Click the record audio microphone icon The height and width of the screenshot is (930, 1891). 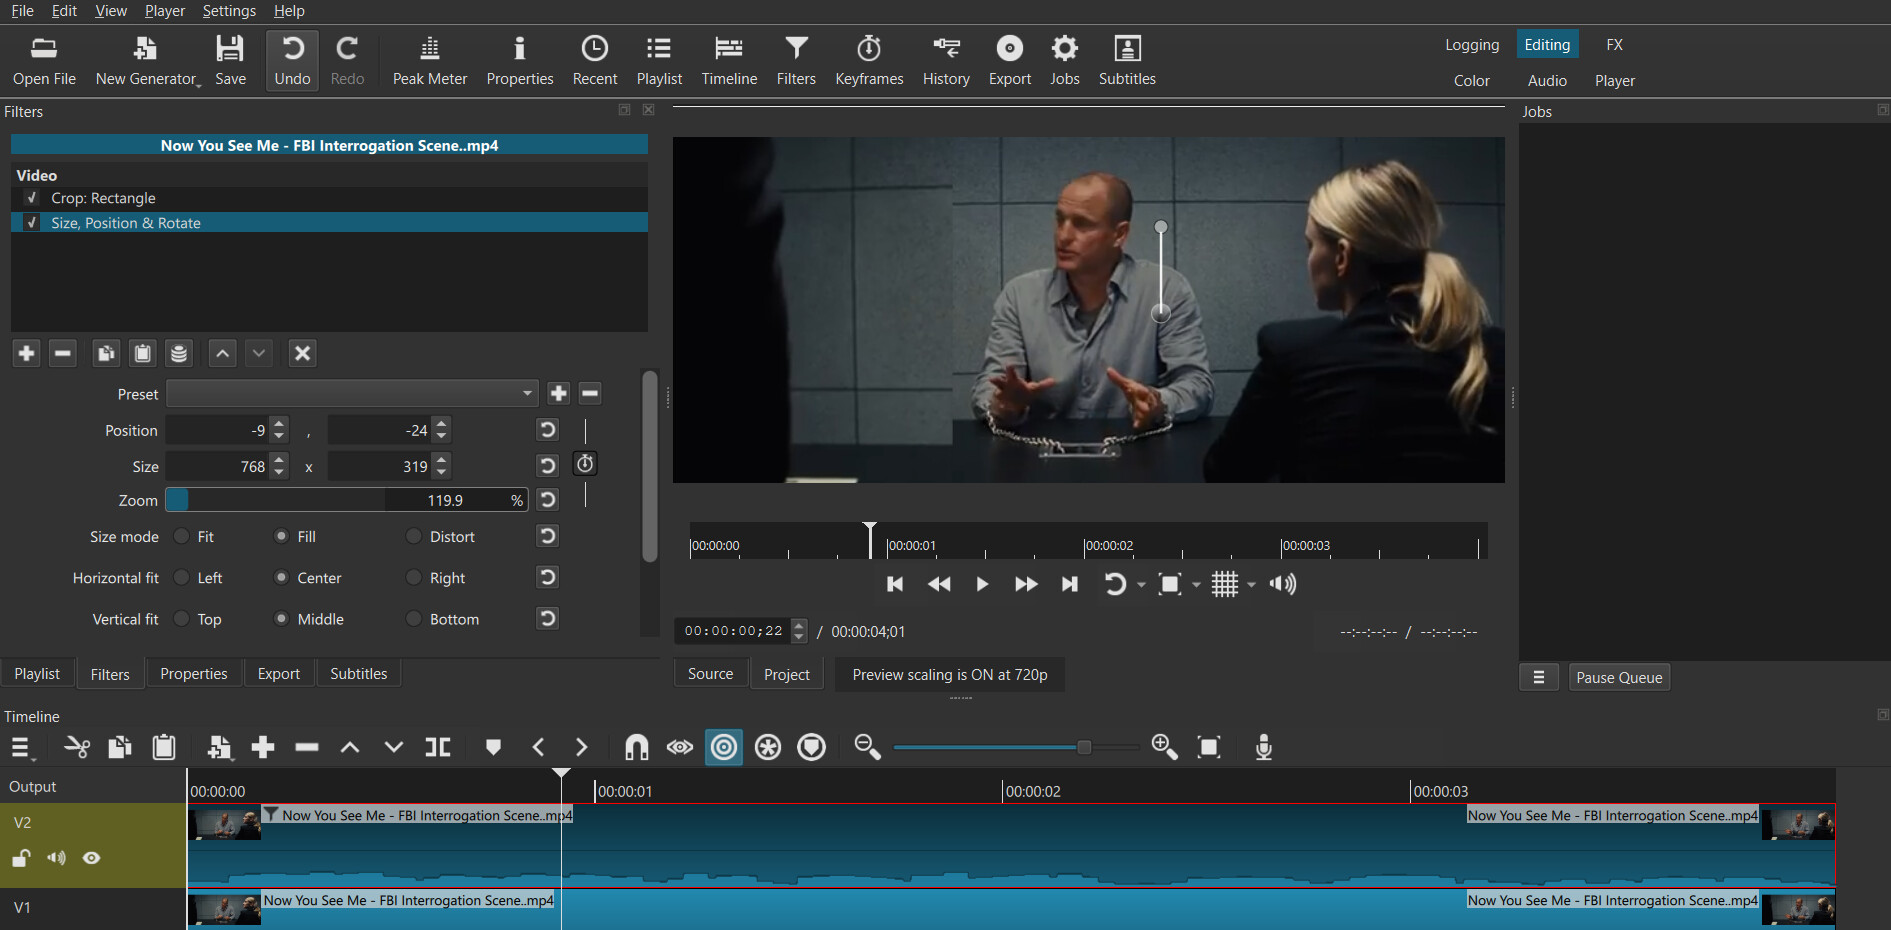[x=1263, y=747]
